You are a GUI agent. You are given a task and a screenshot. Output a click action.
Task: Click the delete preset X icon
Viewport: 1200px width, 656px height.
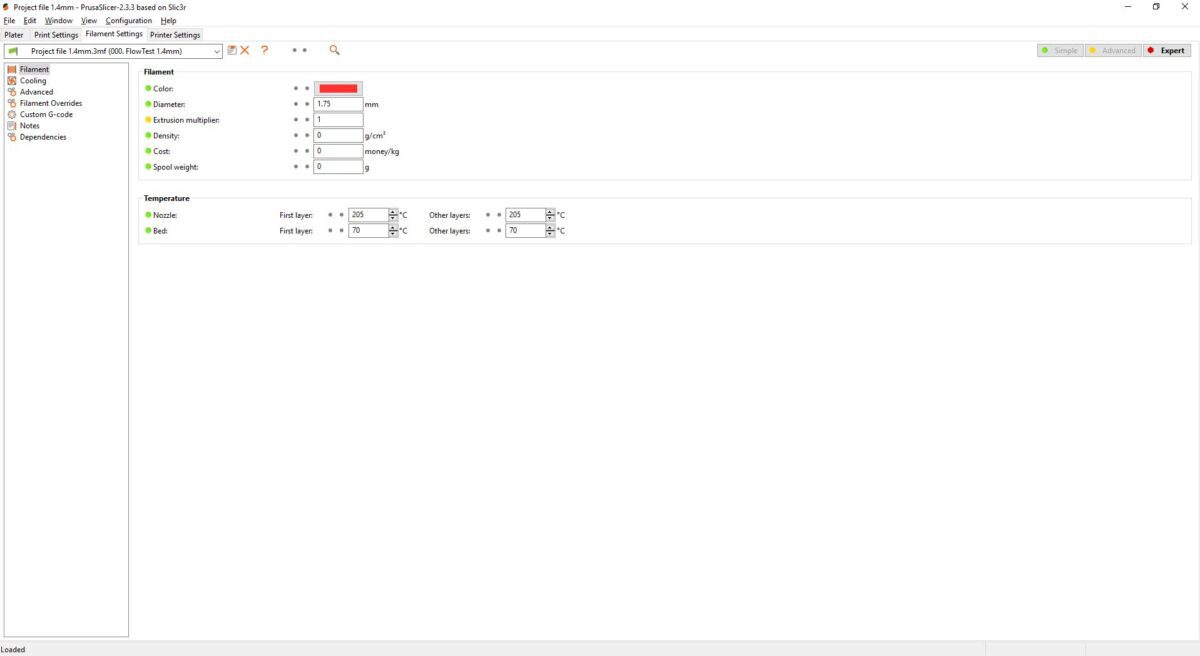point(244,50)
